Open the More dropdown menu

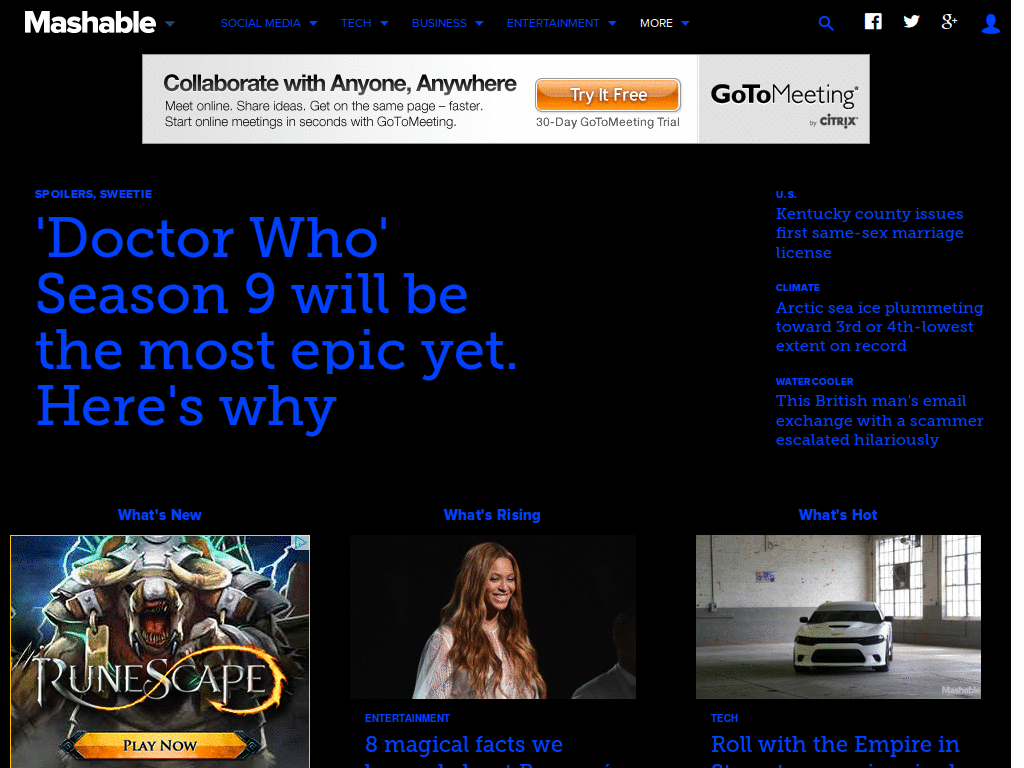click(664, 24)
